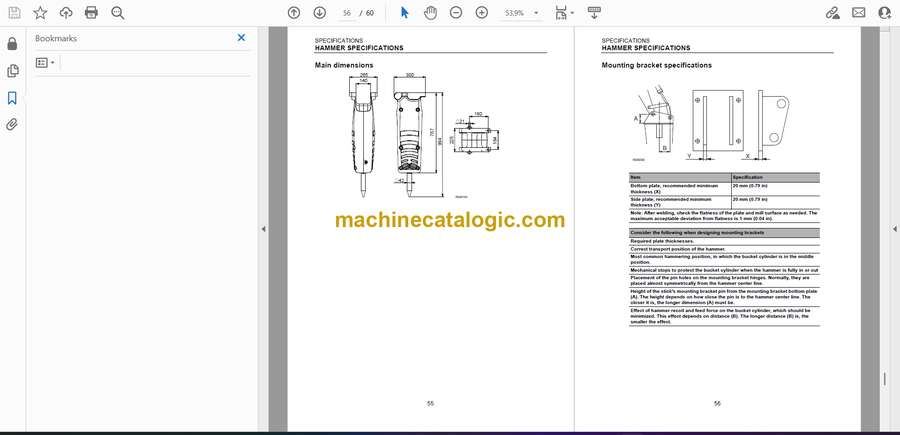Activate the hand pan tool
This screenshot has width=900, height=435.
click(x=430, y=13)
